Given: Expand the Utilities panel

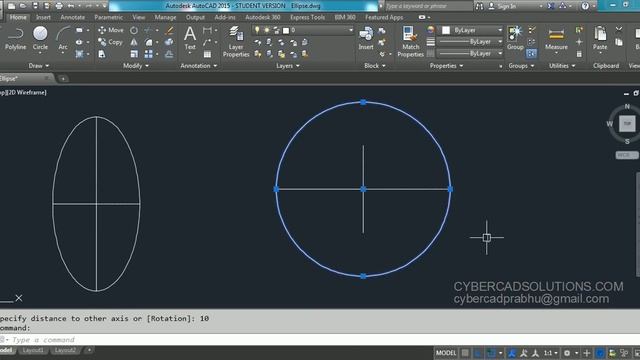Looking at the screenshot, I should click(x=562, y=66).
